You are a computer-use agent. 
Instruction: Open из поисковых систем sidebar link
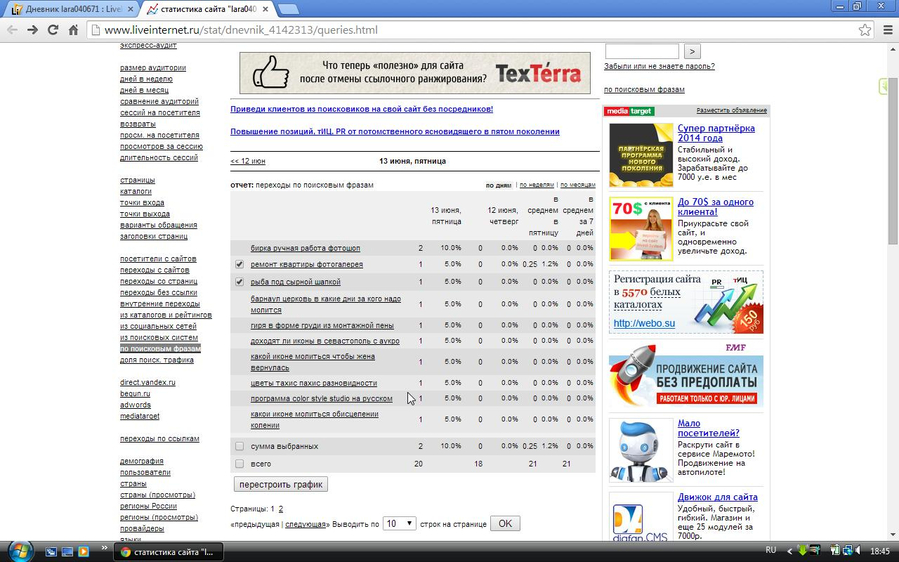pos(159,337)
